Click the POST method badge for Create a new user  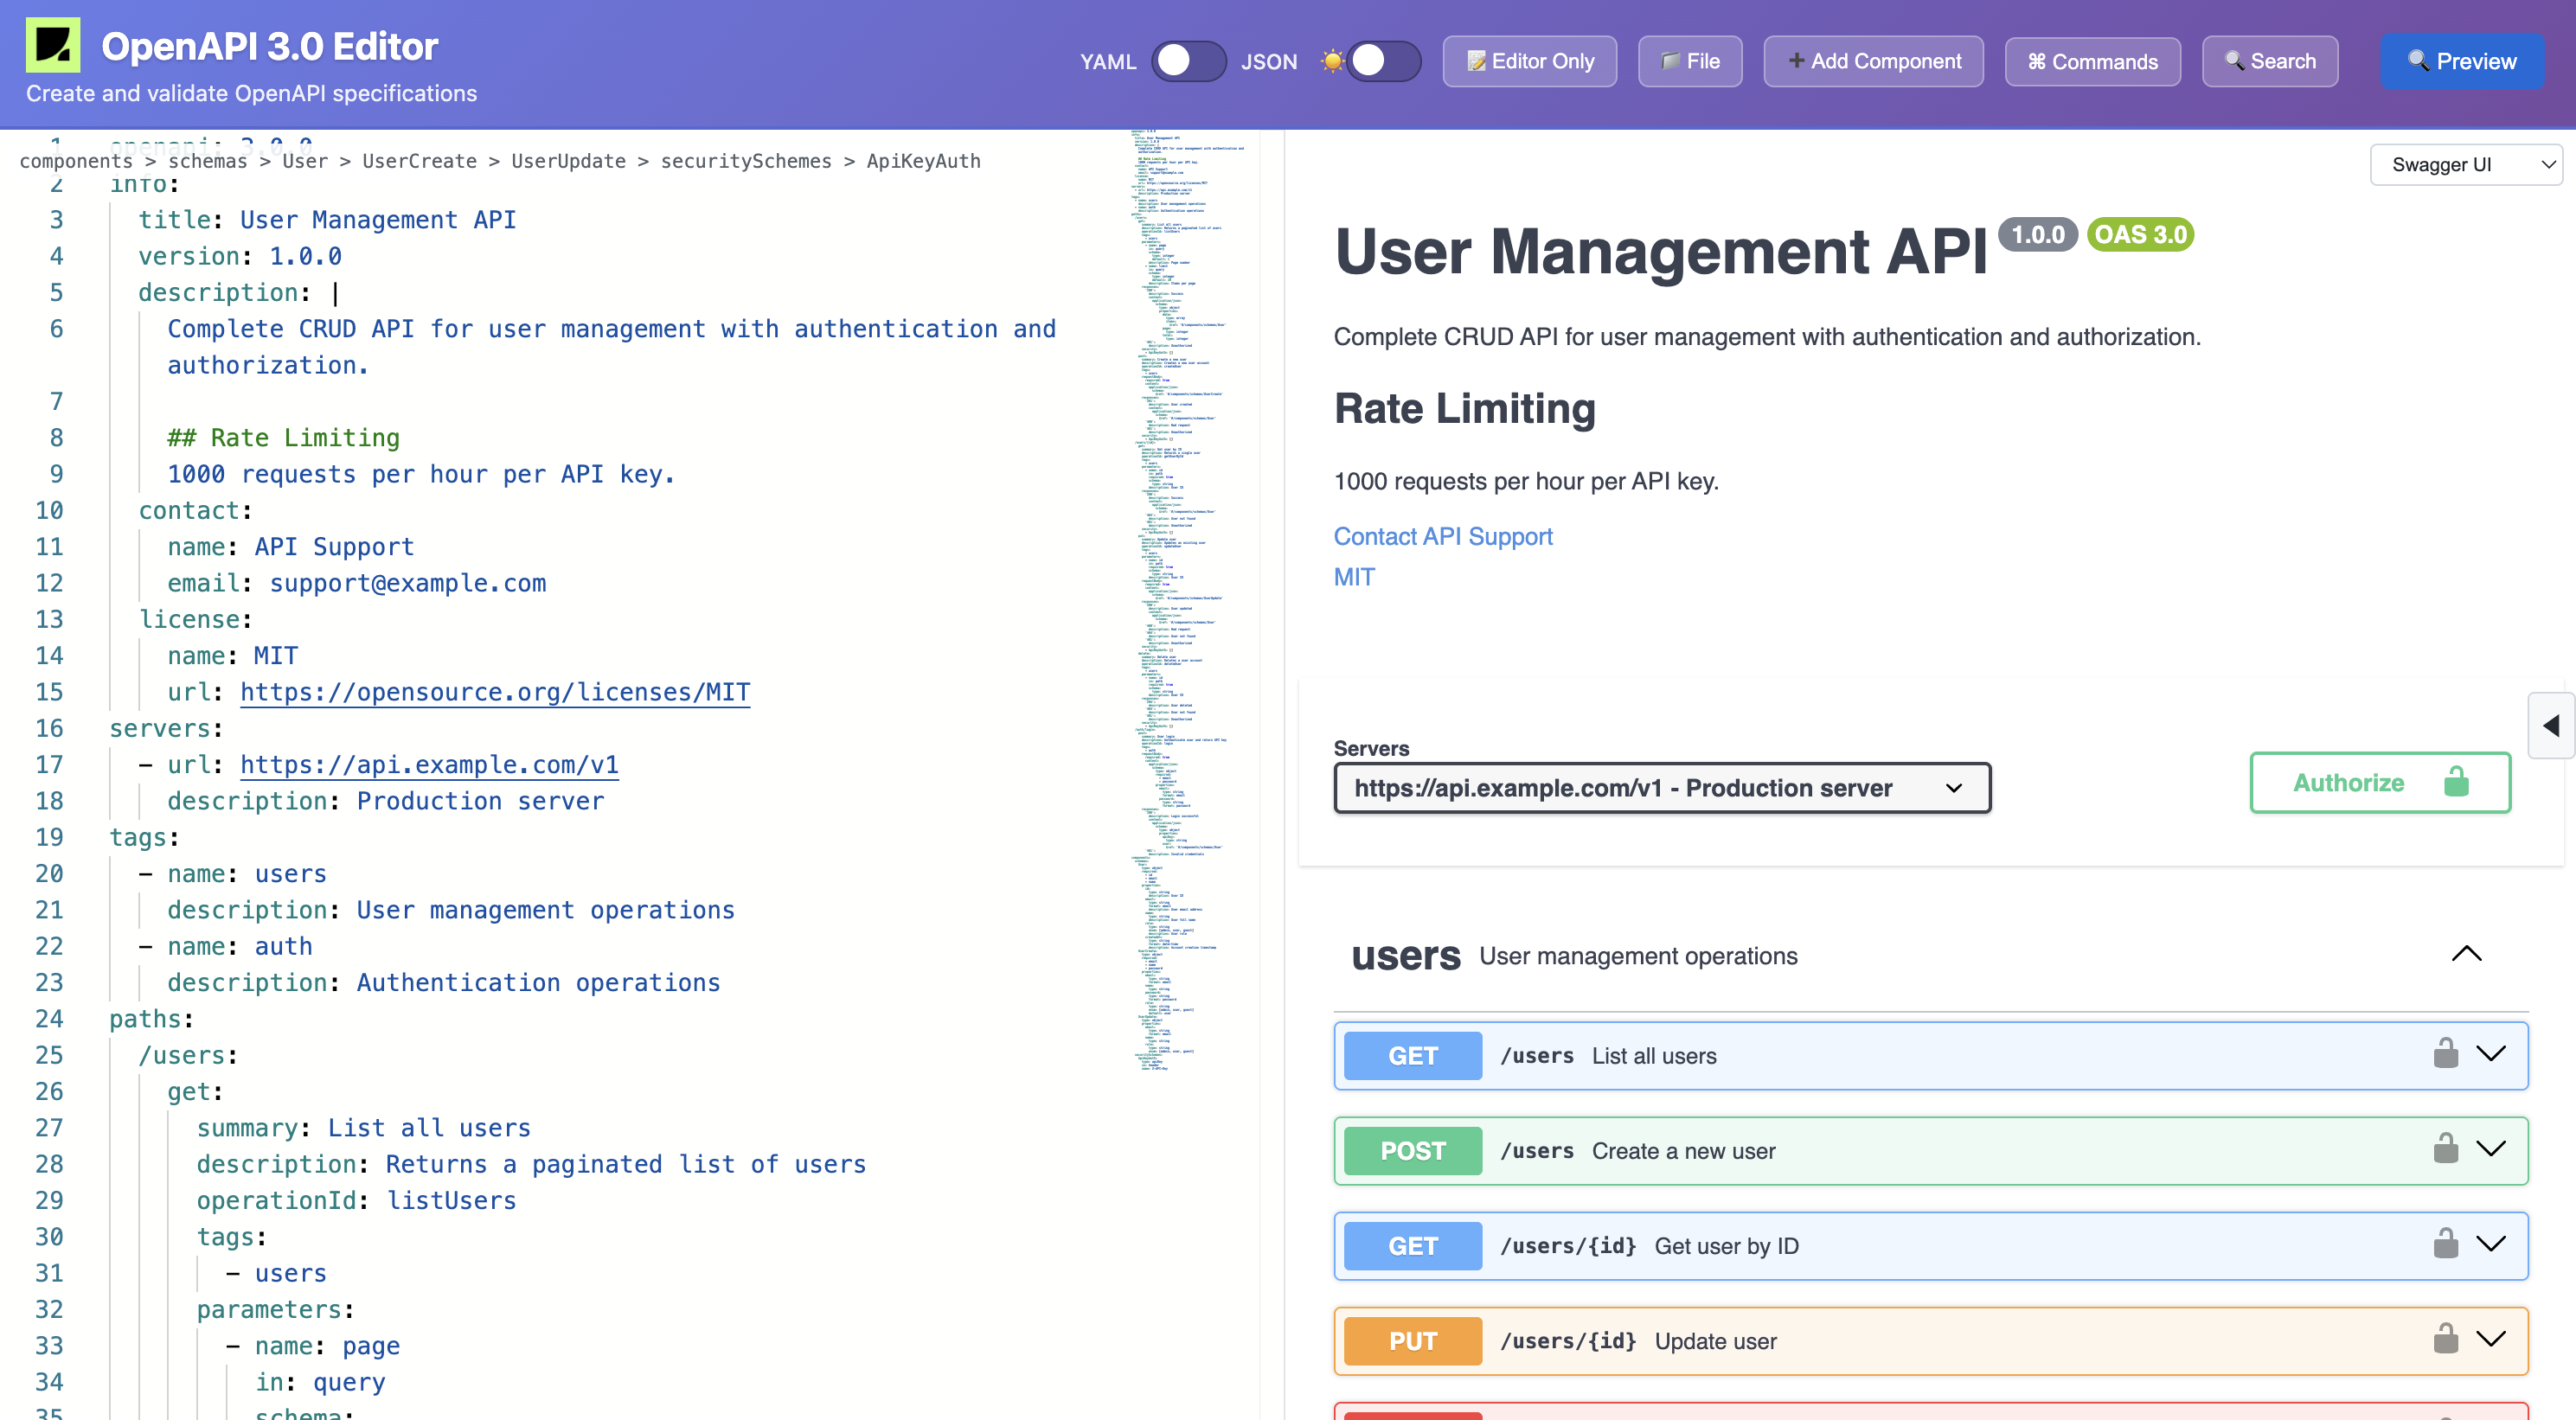[x=1413, y=1151]
